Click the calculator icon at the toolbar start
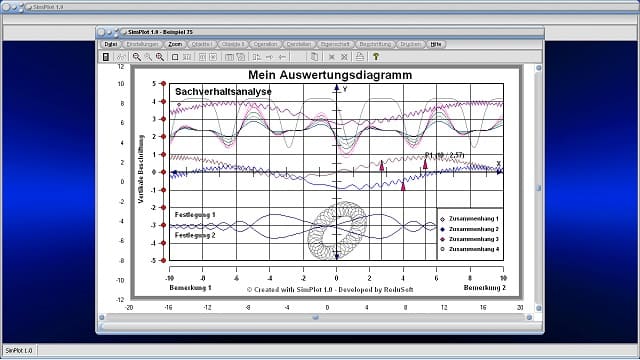Screen dimensions: 640x360 click(106, 57)
